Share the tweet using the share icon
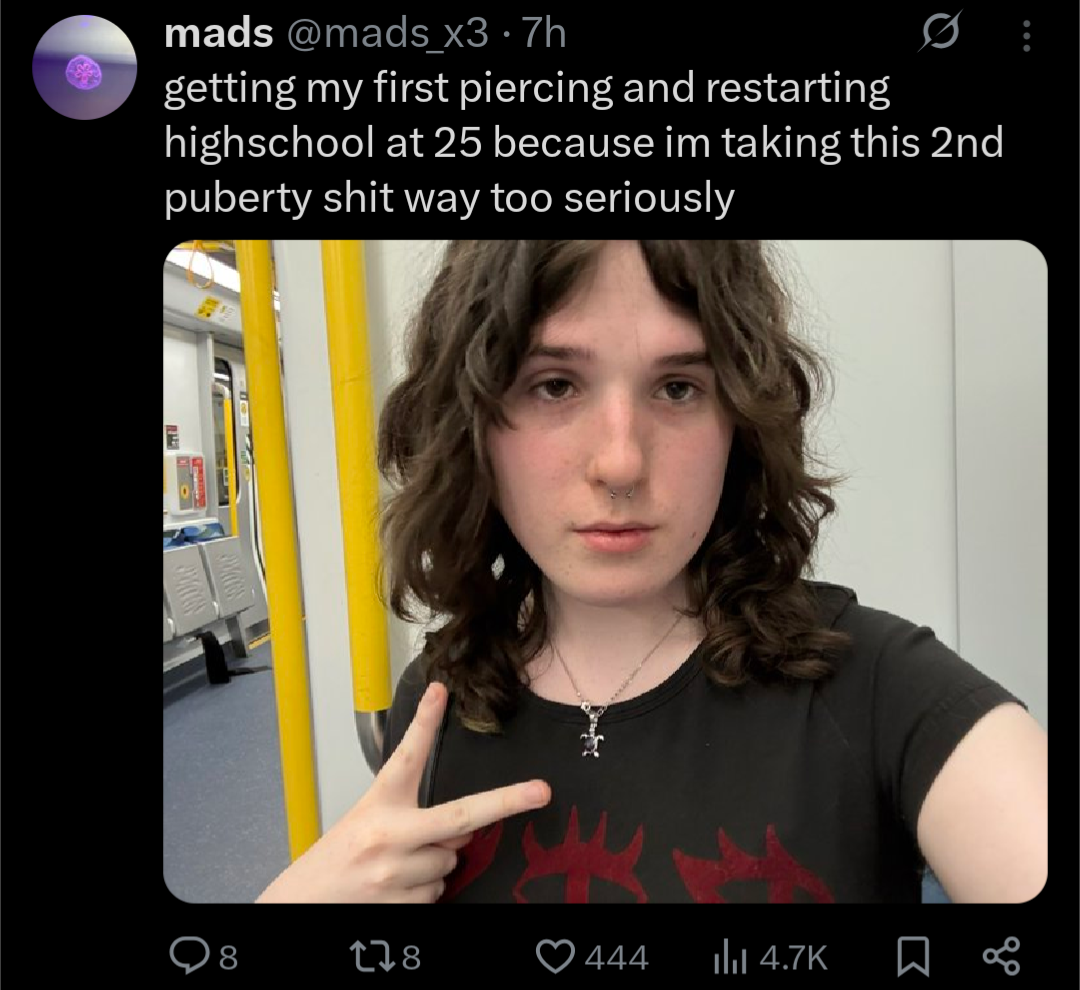Image resolution: width=1080 pixels, height=990 pixels. [1001, 959]
